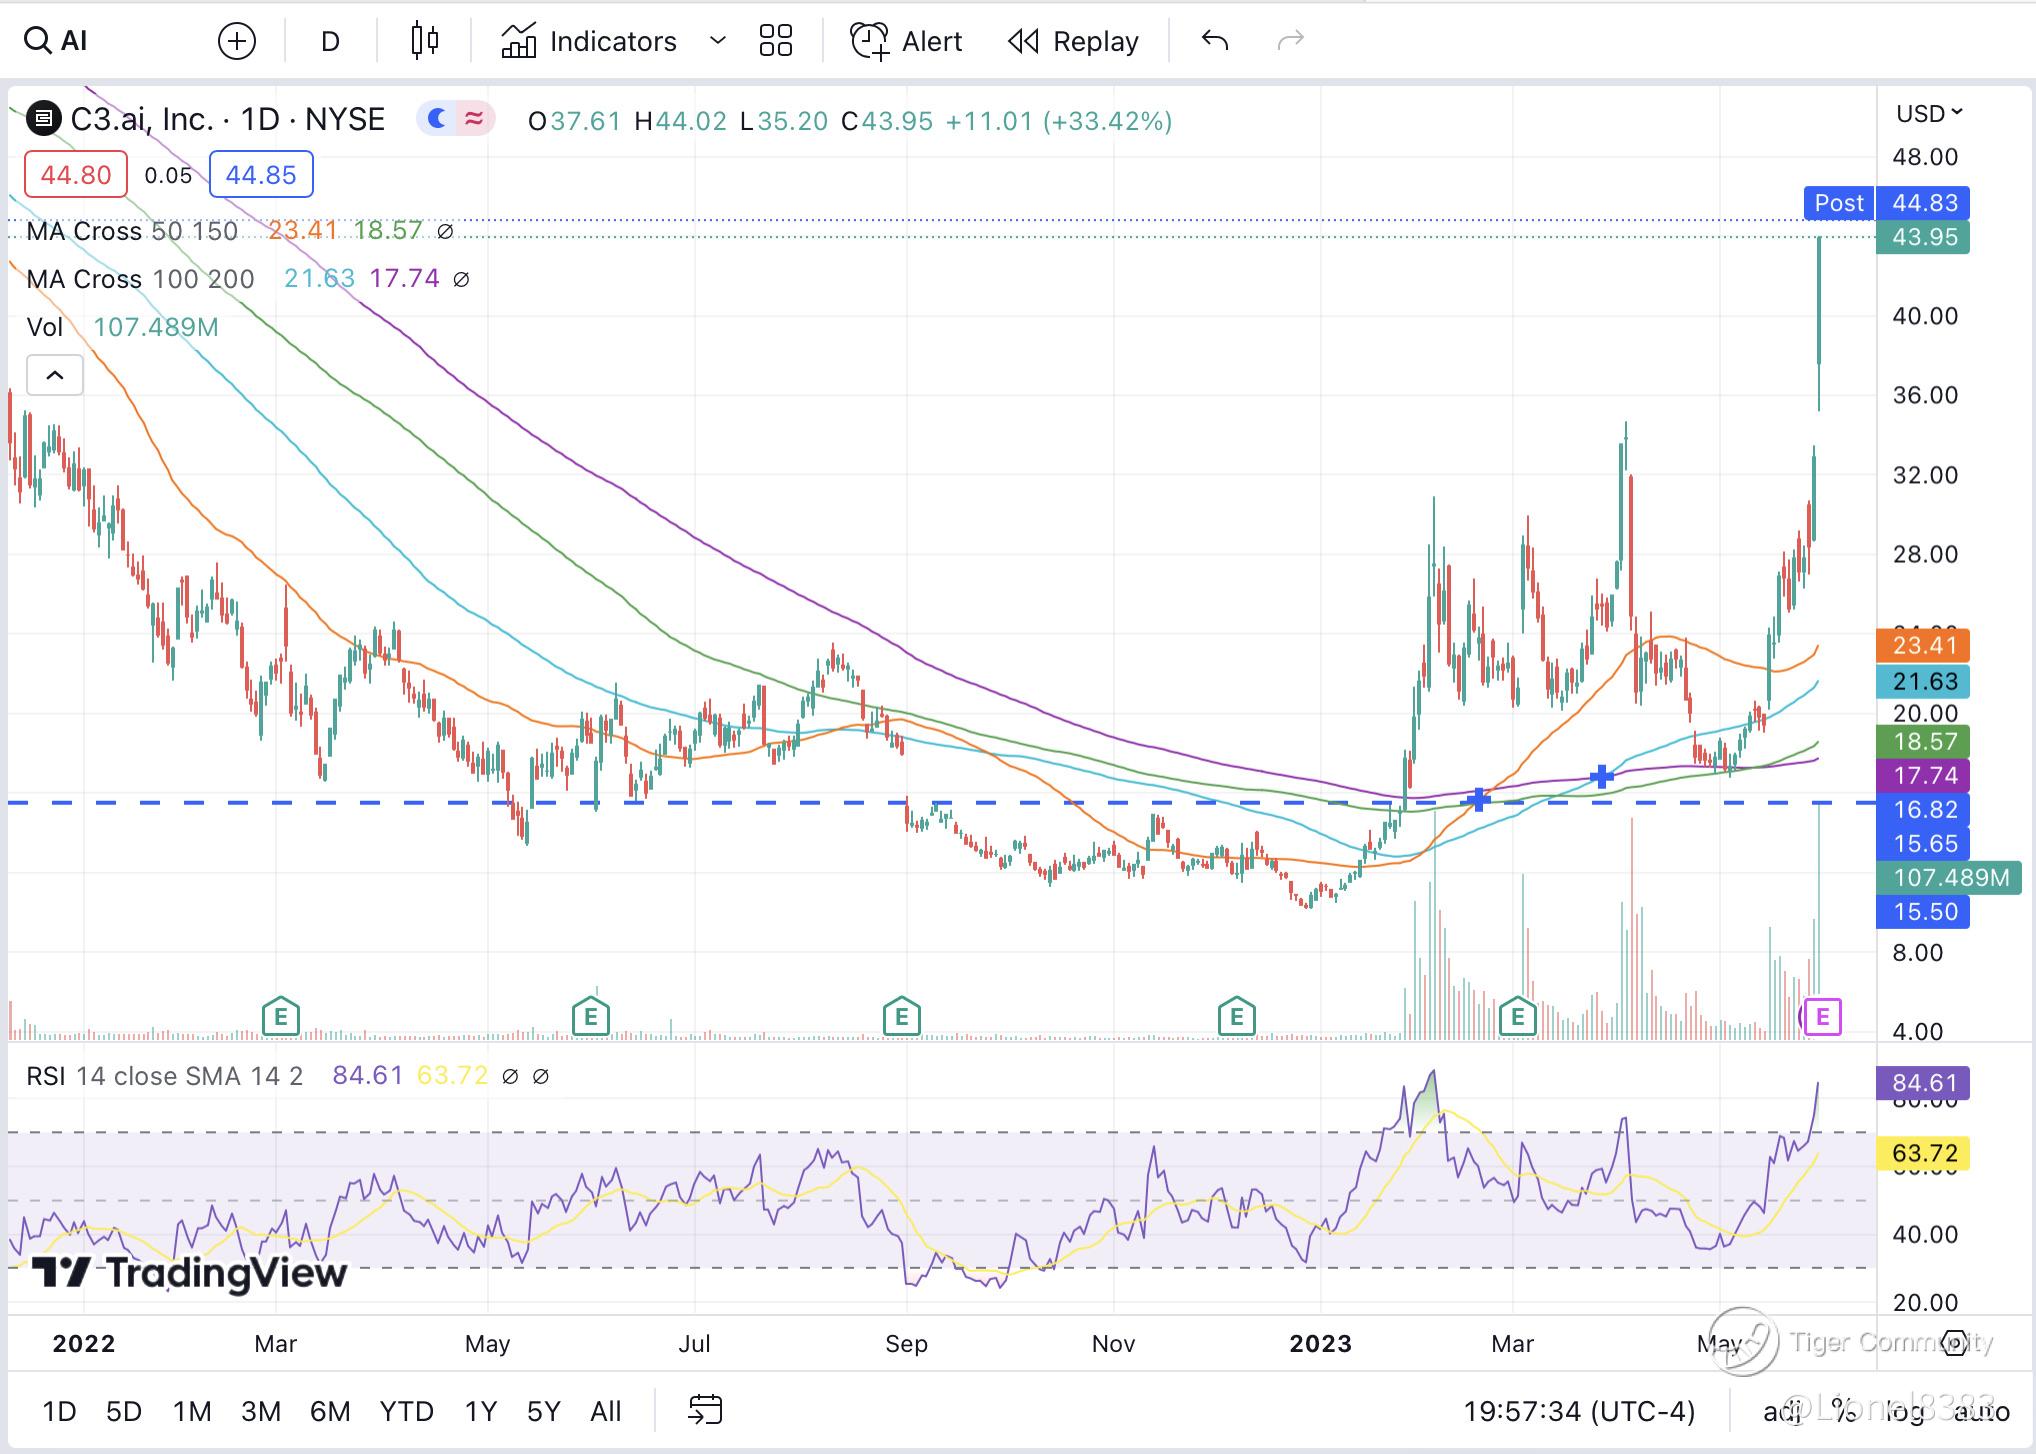This screenshot has height=1454, width=2036.
Task: Click the red 44.80 sell price button
Action: click(75, 175)
